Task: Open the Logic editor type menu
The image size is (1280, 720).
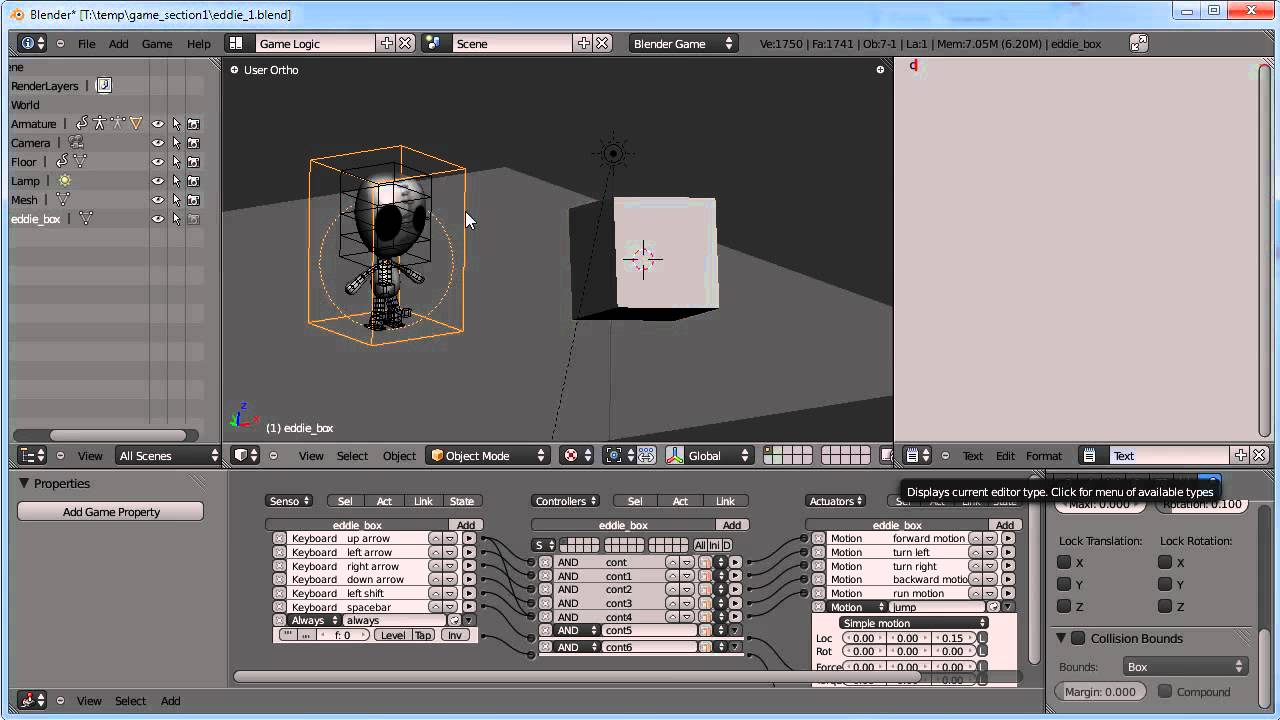Action: tap(32, 700)
